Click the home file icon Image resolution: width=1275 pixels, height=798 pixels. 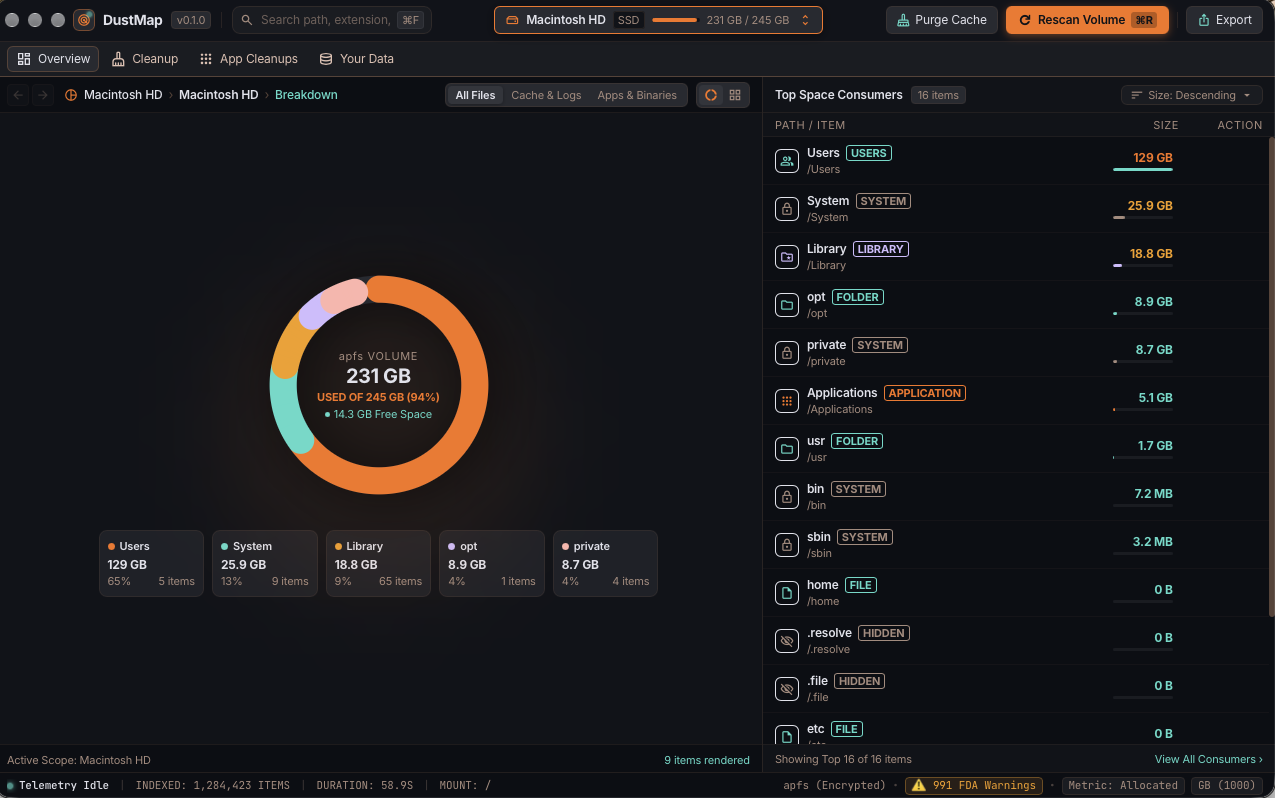tap(787, 593)
